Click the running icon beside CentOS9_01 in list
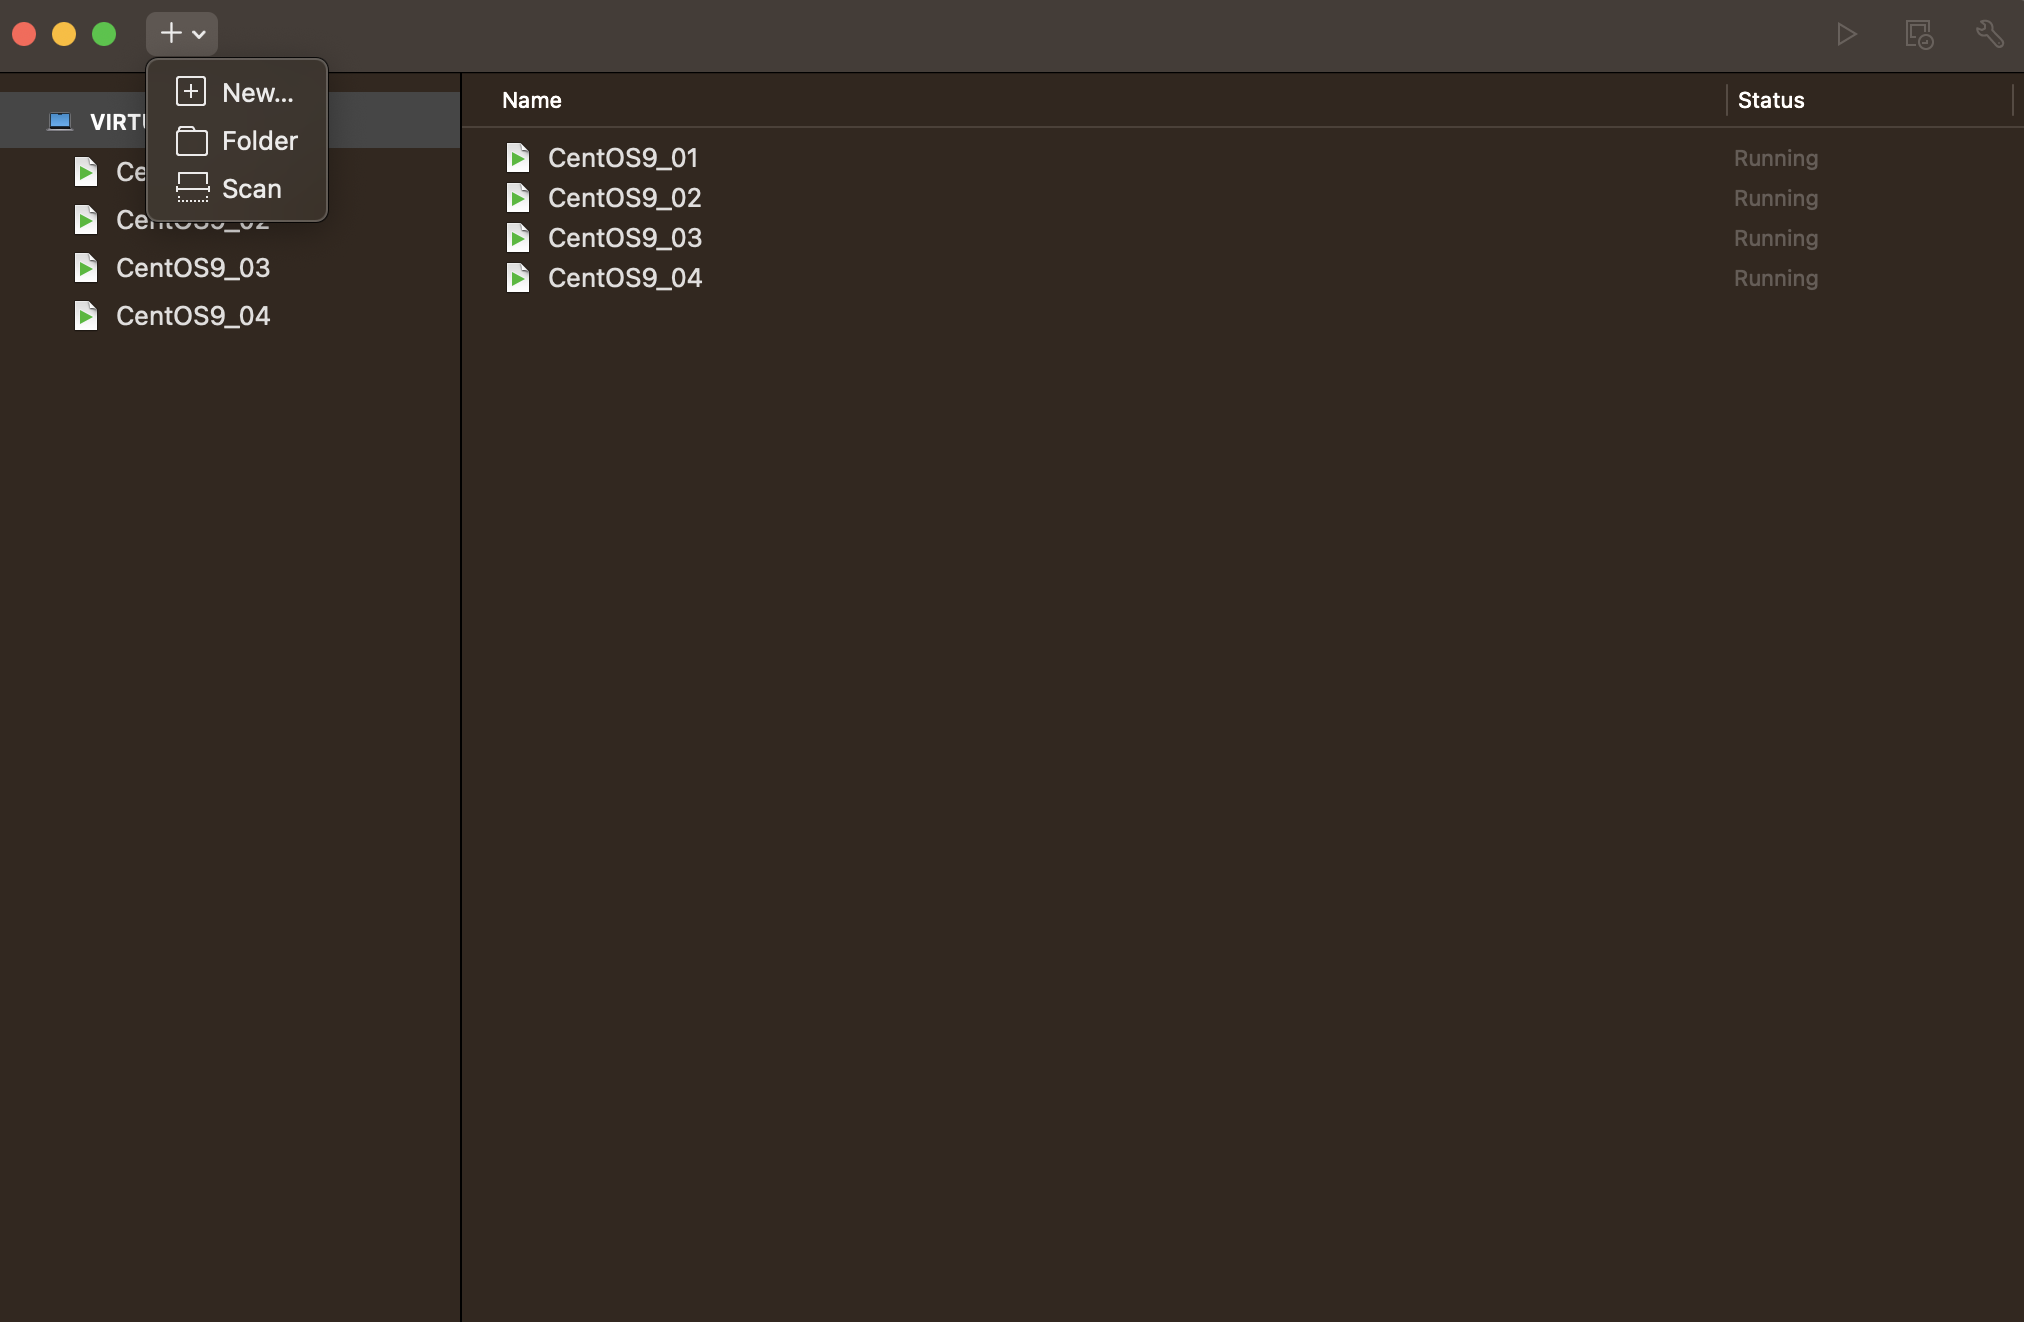Viewport: 2024px width, 1322px height. click(x=518, y=158)
